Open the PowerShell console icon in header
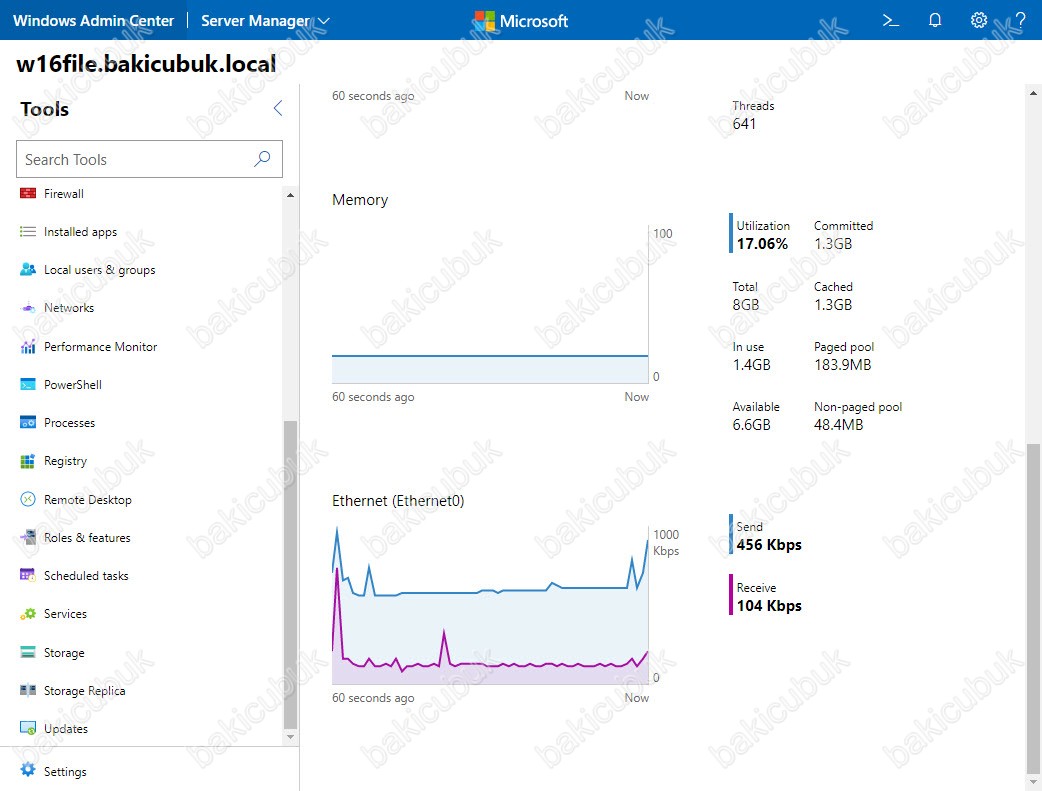The image size is (1042, 791). (890, 21)
